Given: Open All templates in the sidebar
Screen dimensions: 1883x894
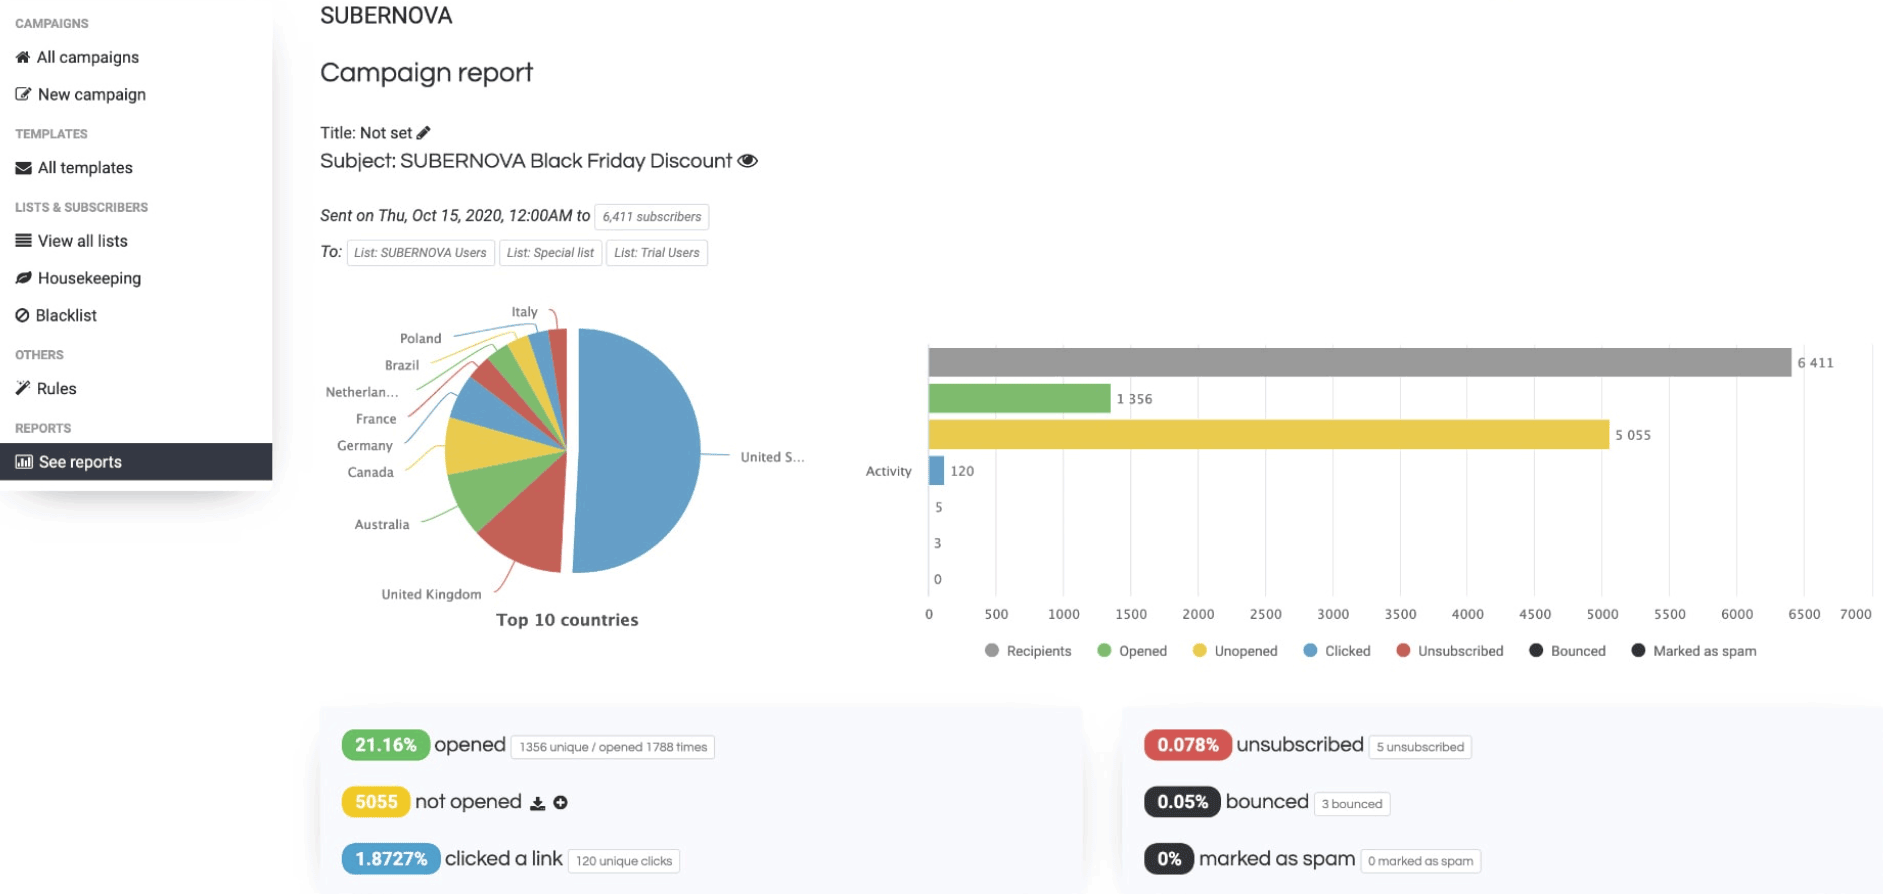Looking at the screenshot, I should (74, 168).
